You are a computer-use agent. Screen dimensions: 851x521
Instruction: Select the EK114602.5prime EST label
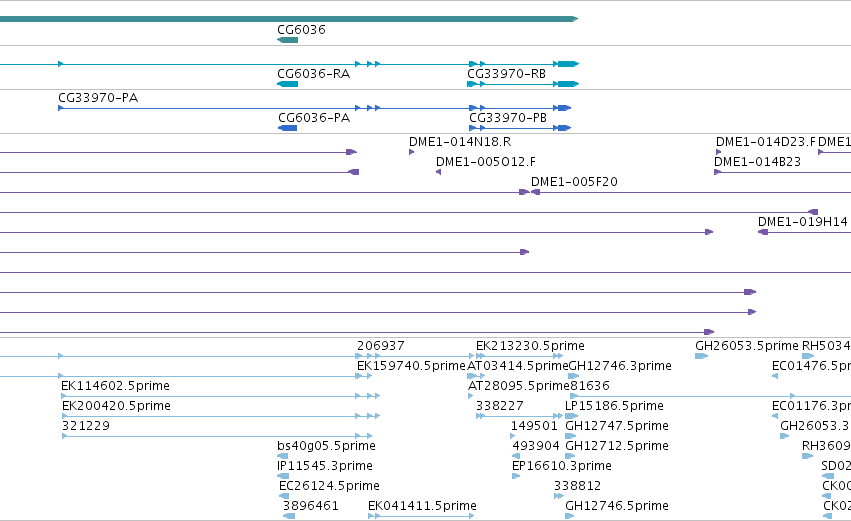click(116, 386)
